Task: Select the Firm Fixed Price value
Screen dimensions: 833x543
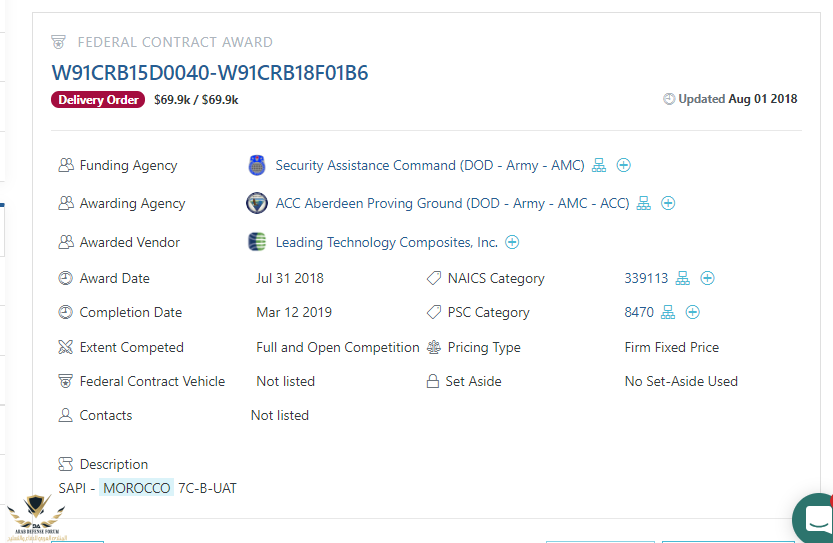Action: pos(672,347)
